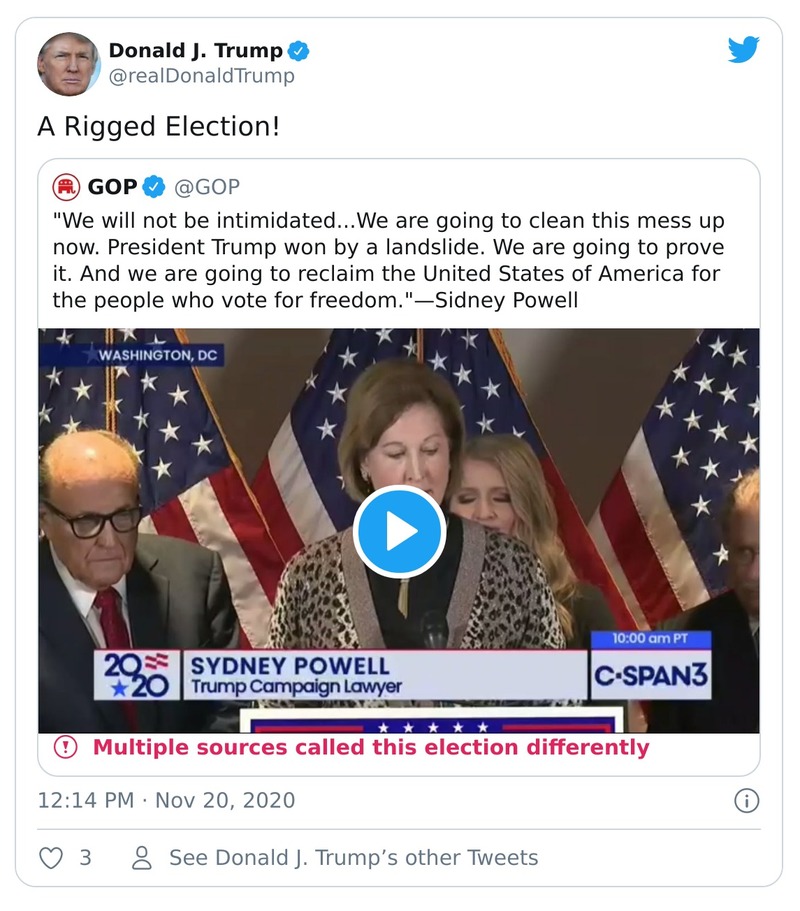Click the 12:14 PM · Nov 20, 2020 timestamp
800x911 pixels.
[x=166, y=800]
